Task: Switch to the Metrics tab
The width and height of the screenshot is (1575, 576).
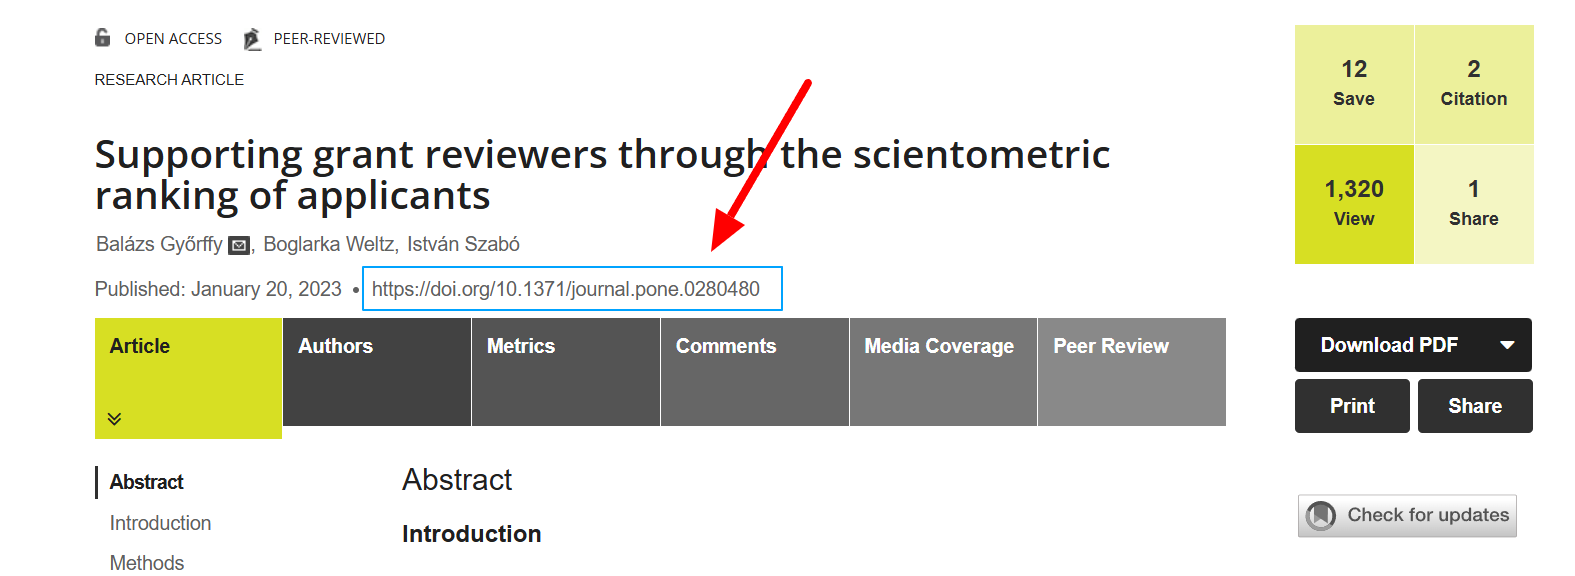Action: click(x=566, y=372)
